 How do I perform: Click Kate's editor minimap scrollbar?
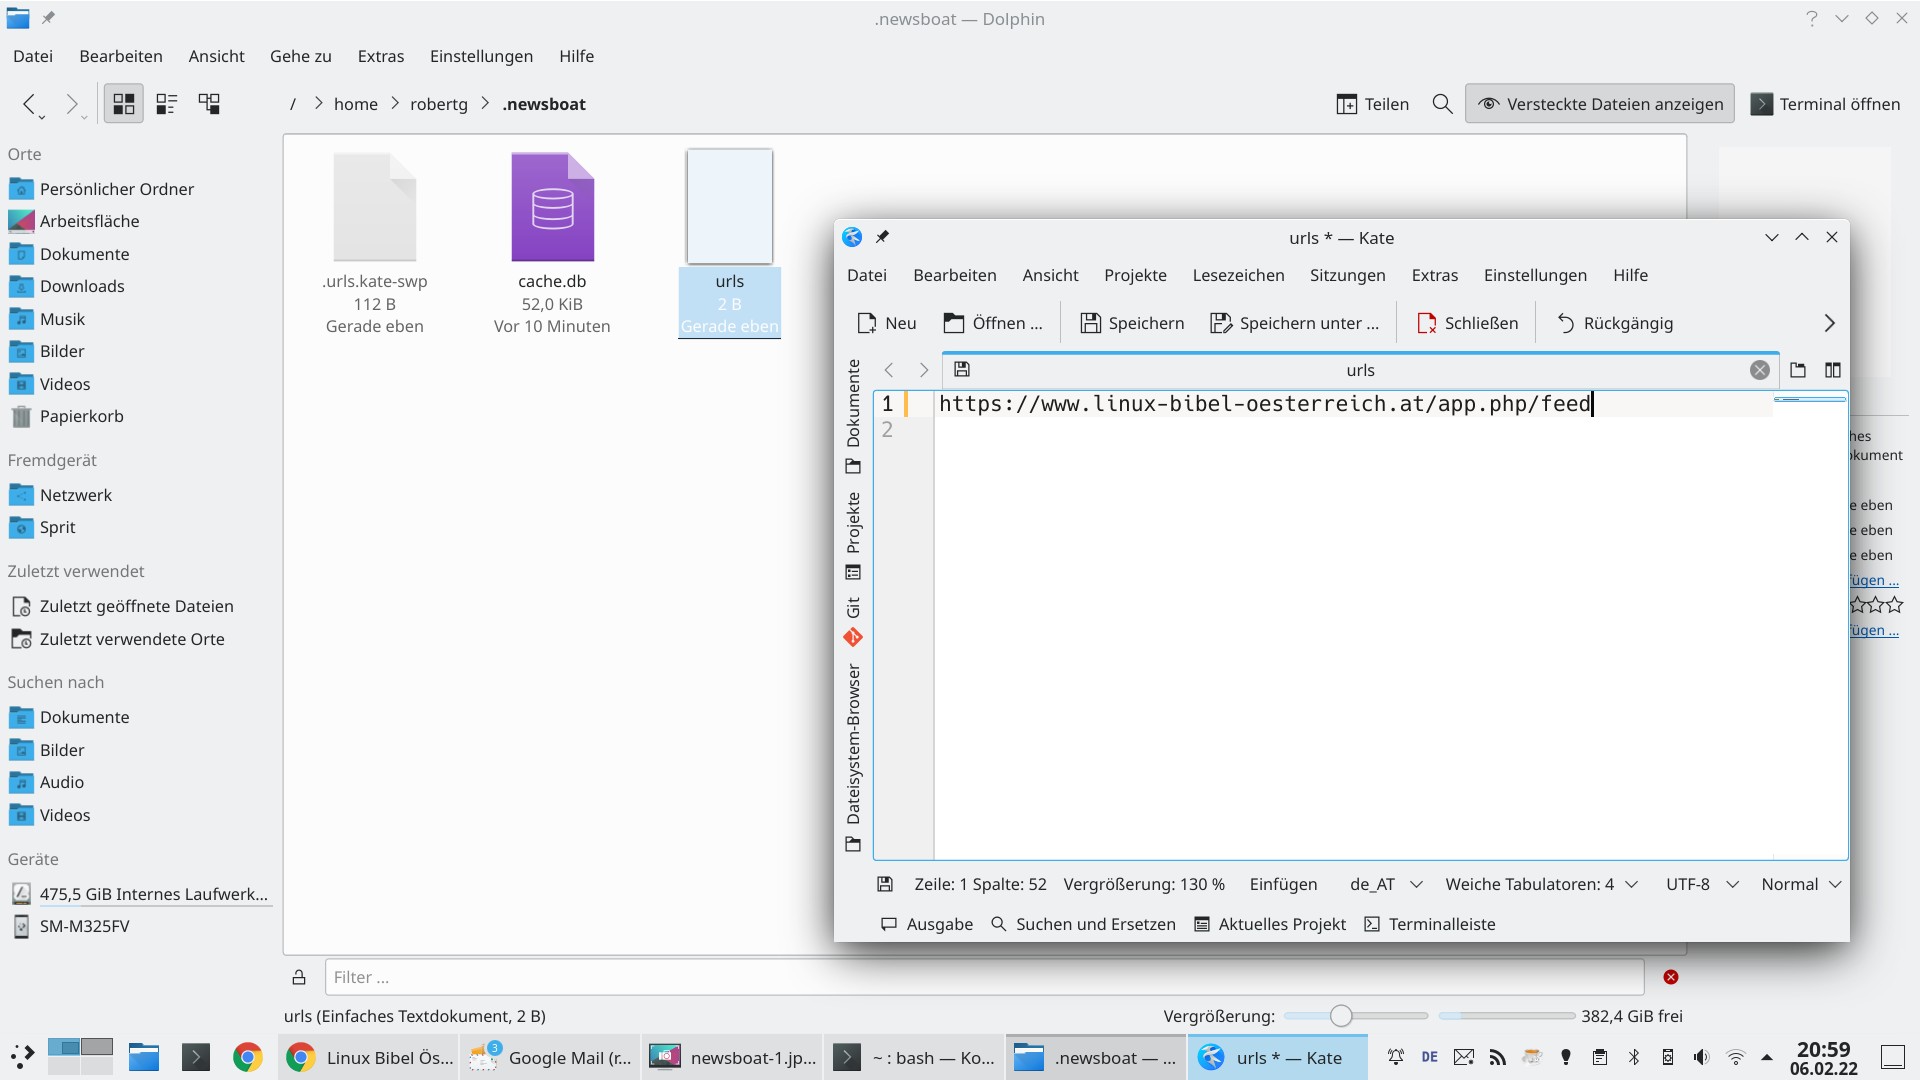[1810, 626]
